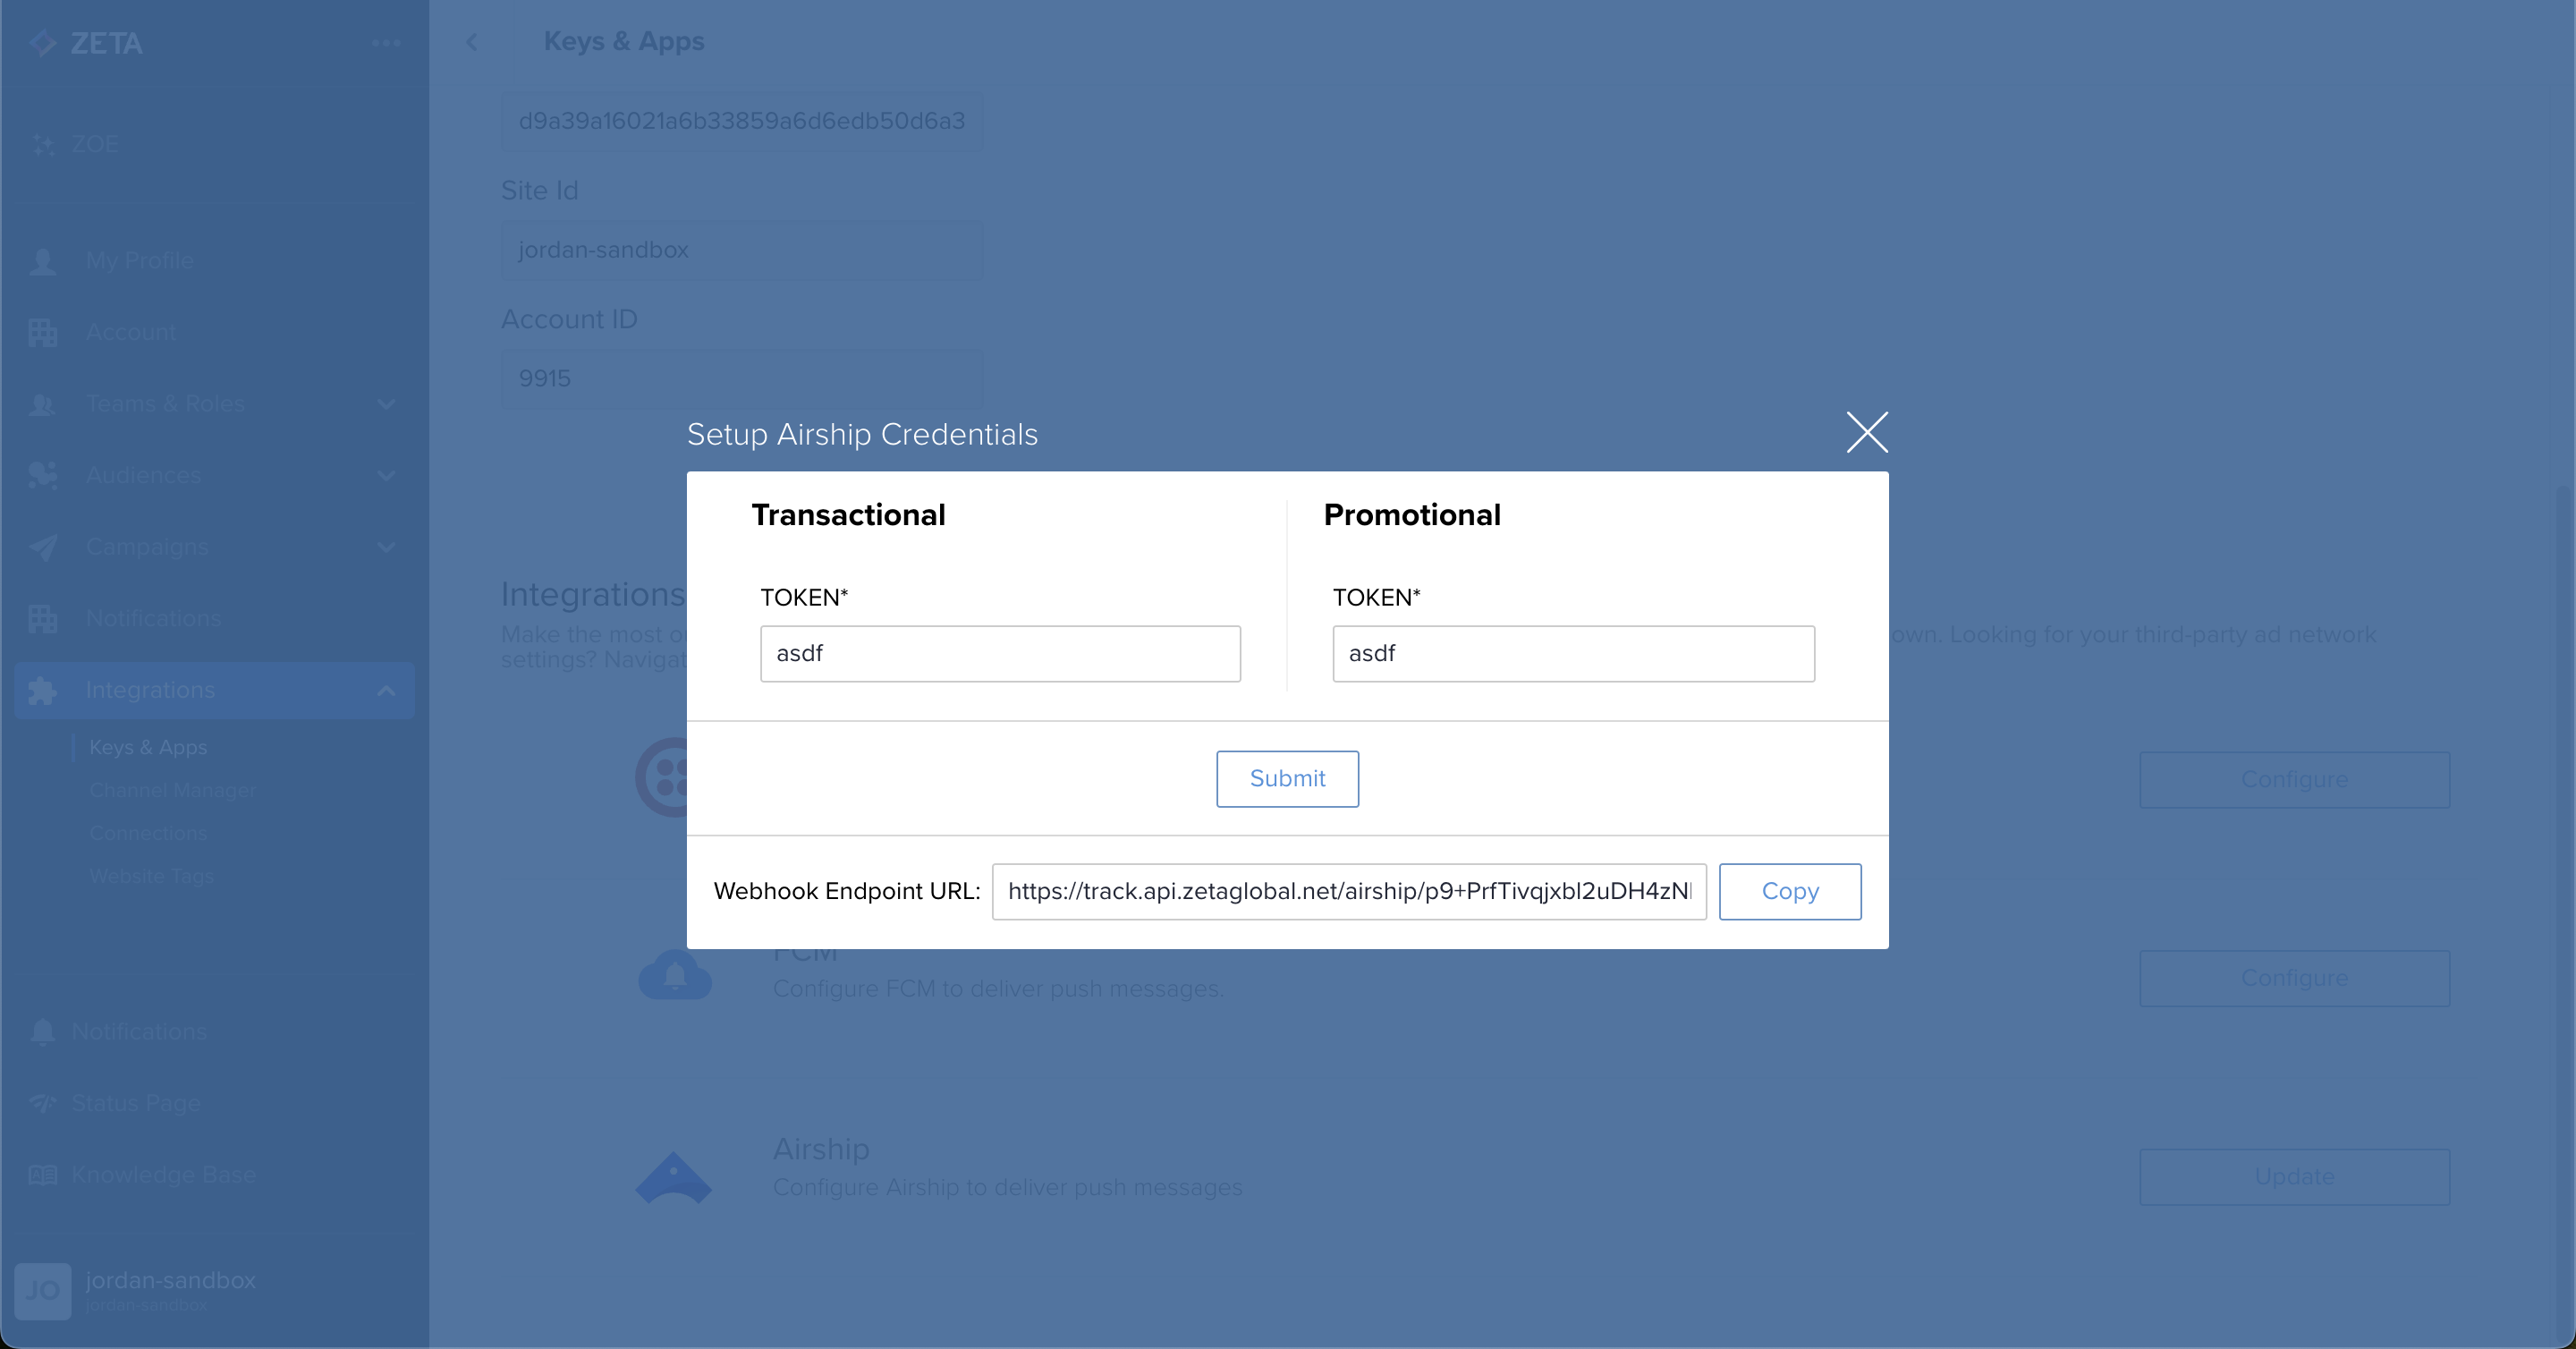Click the ZETA logo icon

click(x=42, y=43)
